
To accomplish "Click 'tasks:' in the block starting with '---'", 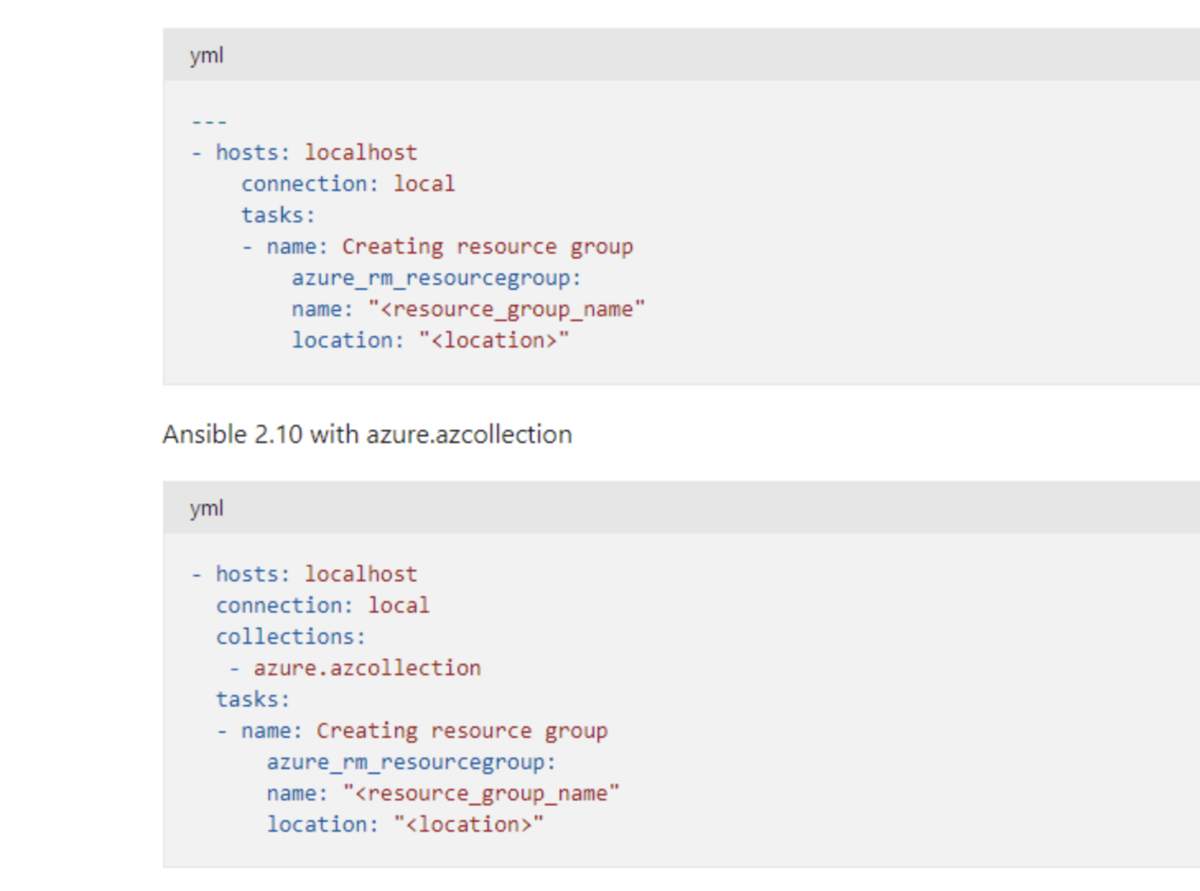I will (278, 215).
